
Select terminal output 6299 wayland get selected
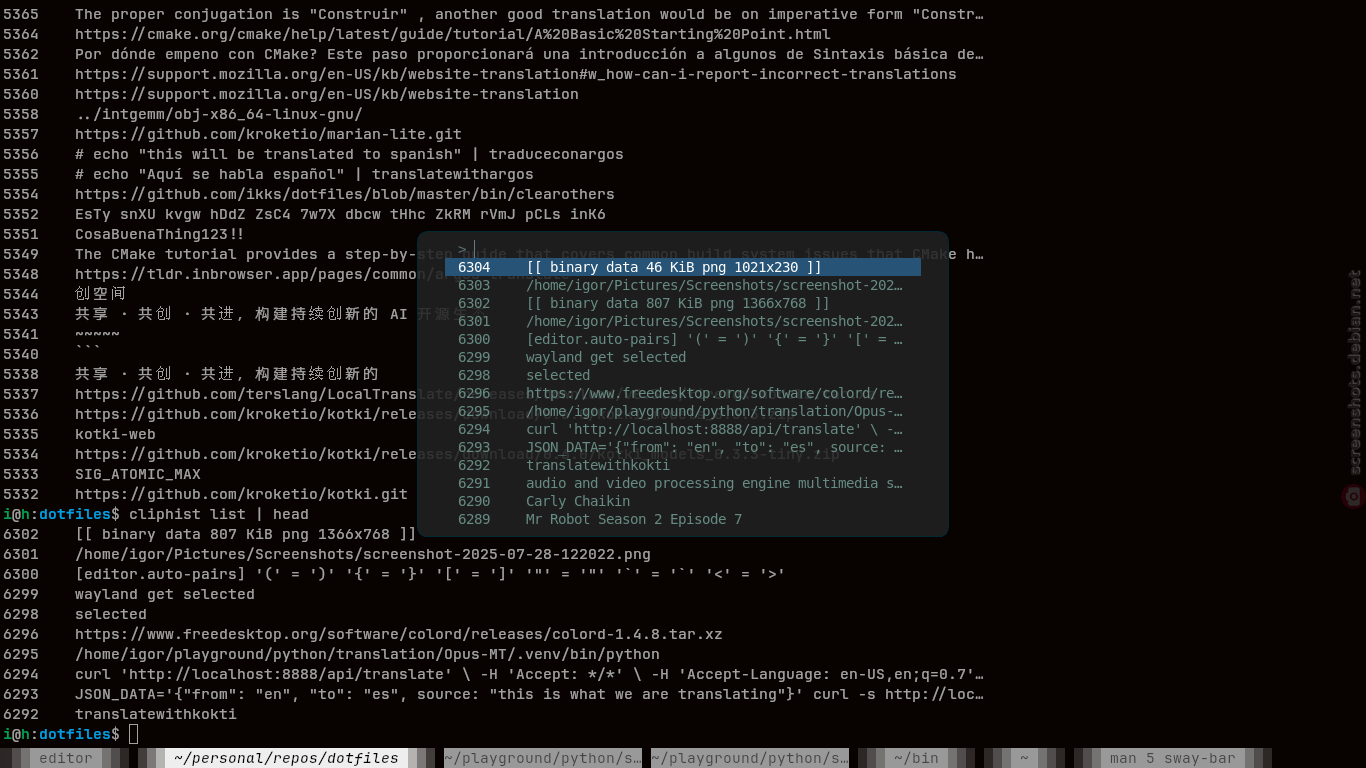click(x=165, y=594)
